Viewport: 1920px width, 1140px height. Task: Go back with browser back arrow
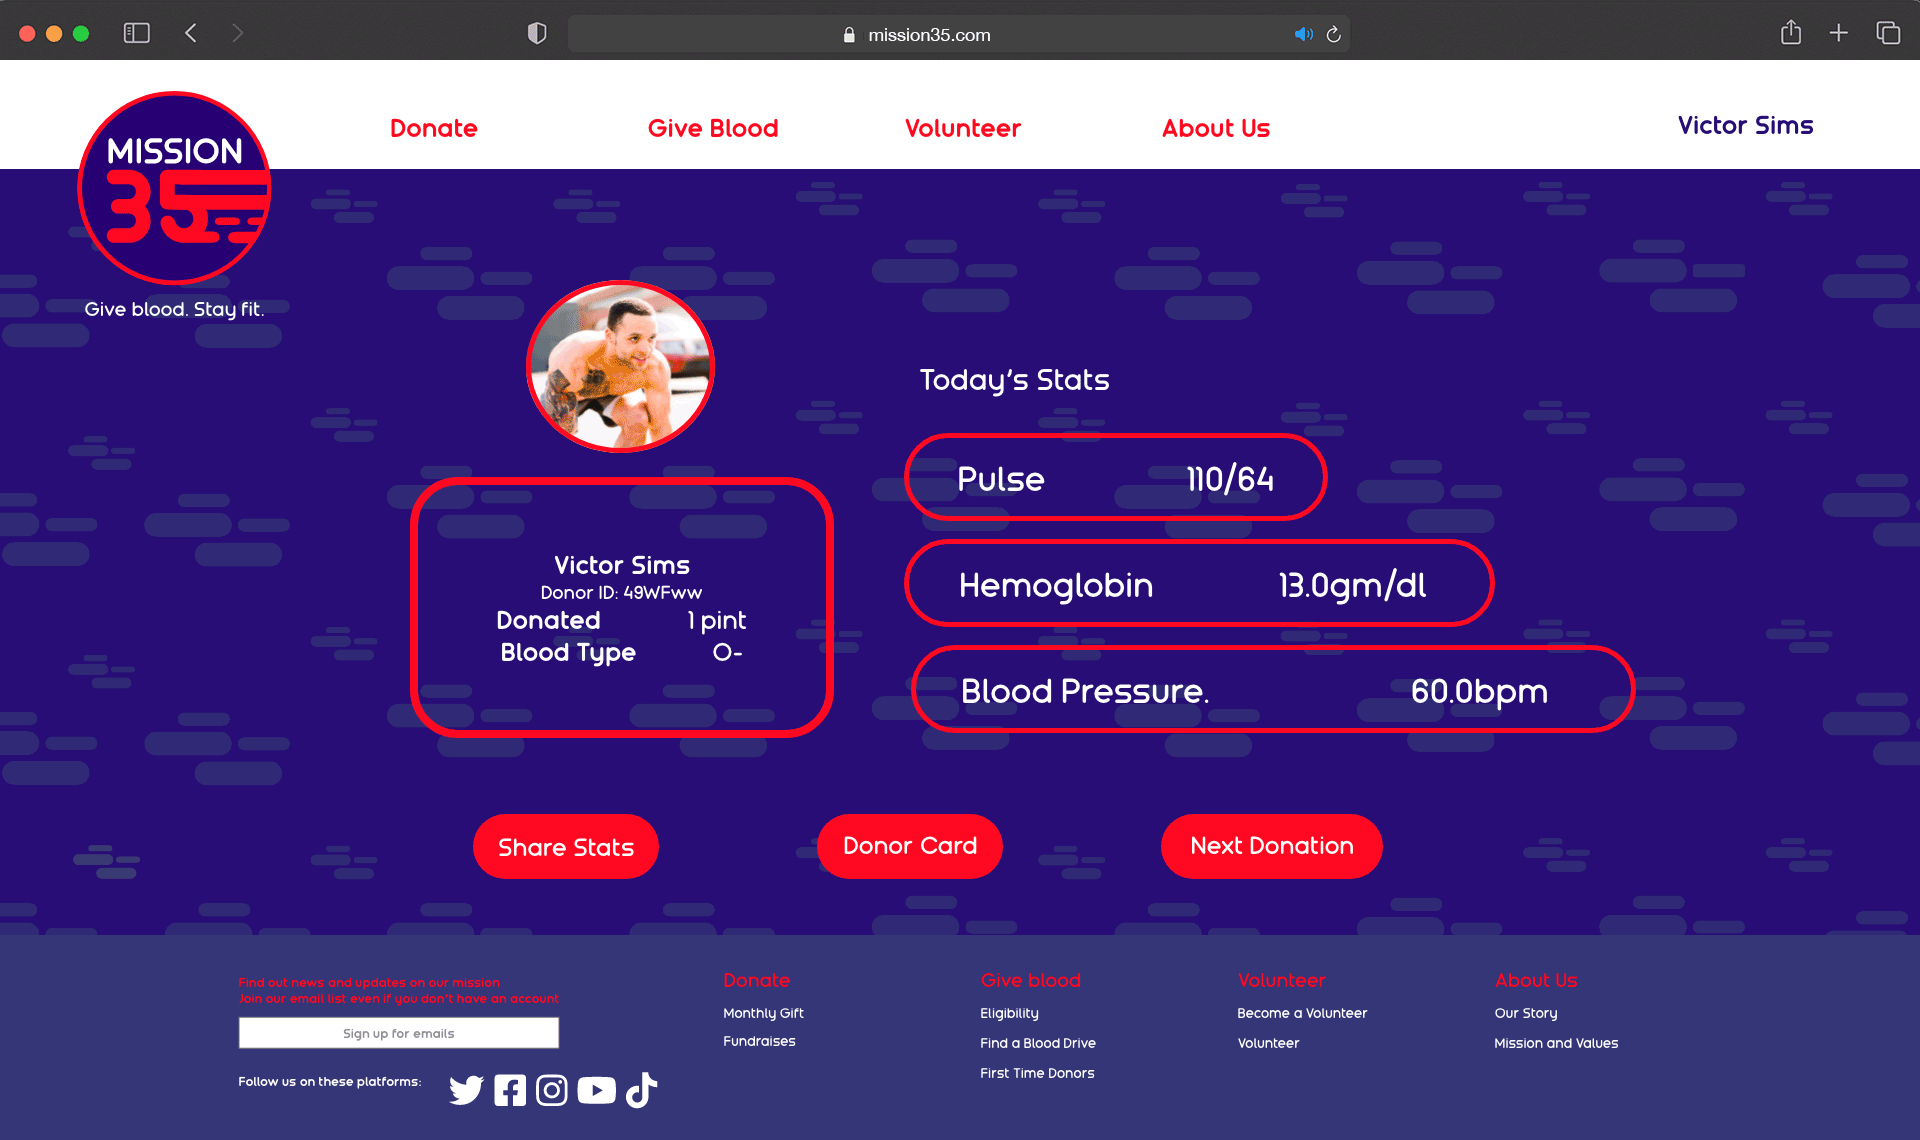[191, 33]
